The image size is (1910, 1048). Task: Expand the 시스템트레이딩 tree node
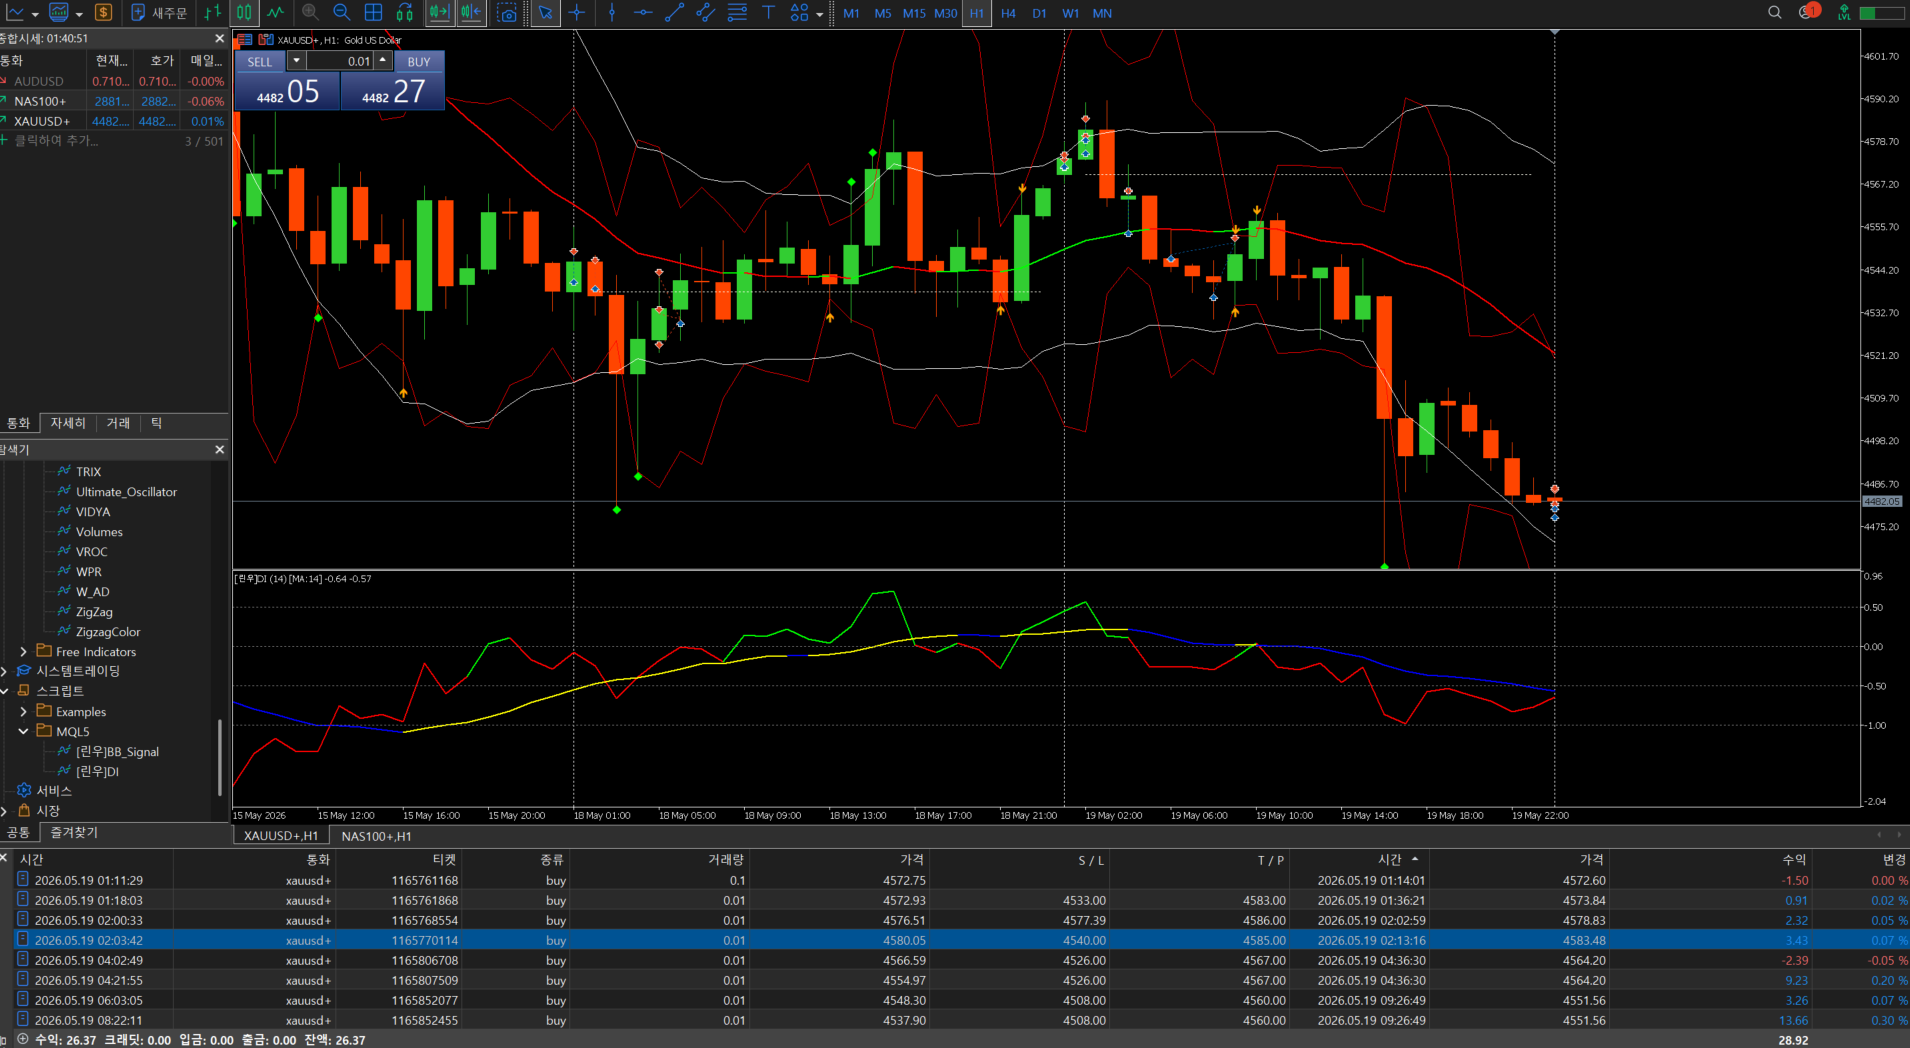[4, 671]
